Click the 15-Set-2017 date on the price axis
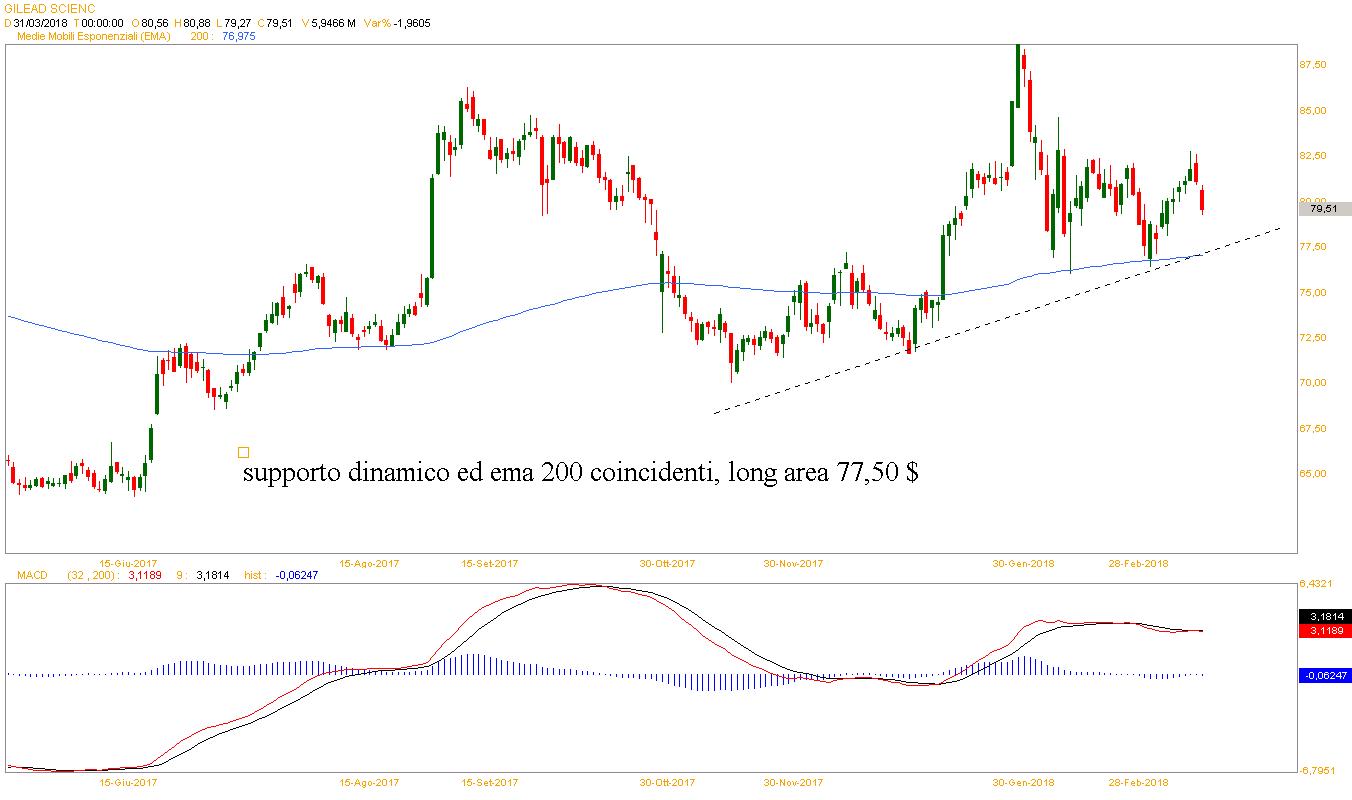The height and width of the screenshot is (800, 1352). pos(489,563)
